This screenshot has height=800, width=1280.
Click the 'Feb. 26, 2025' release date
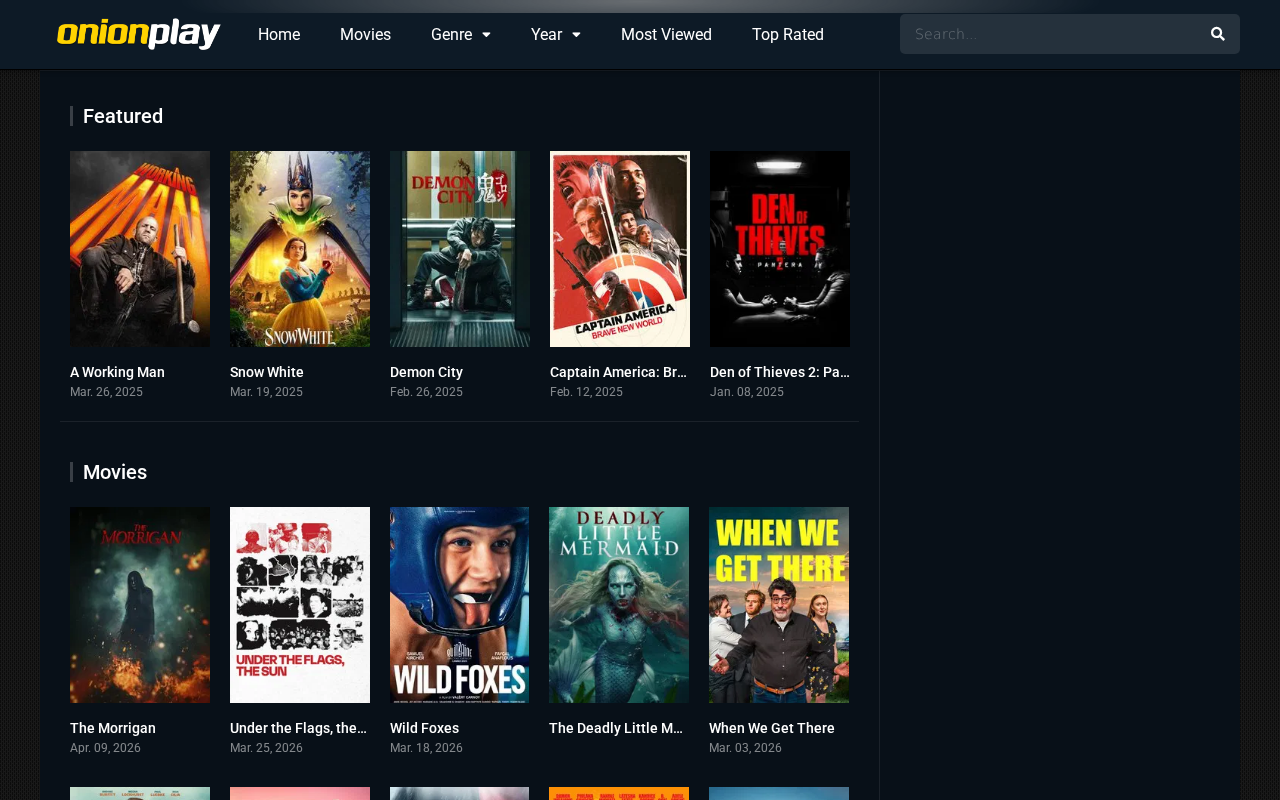(x=426, y=392)
